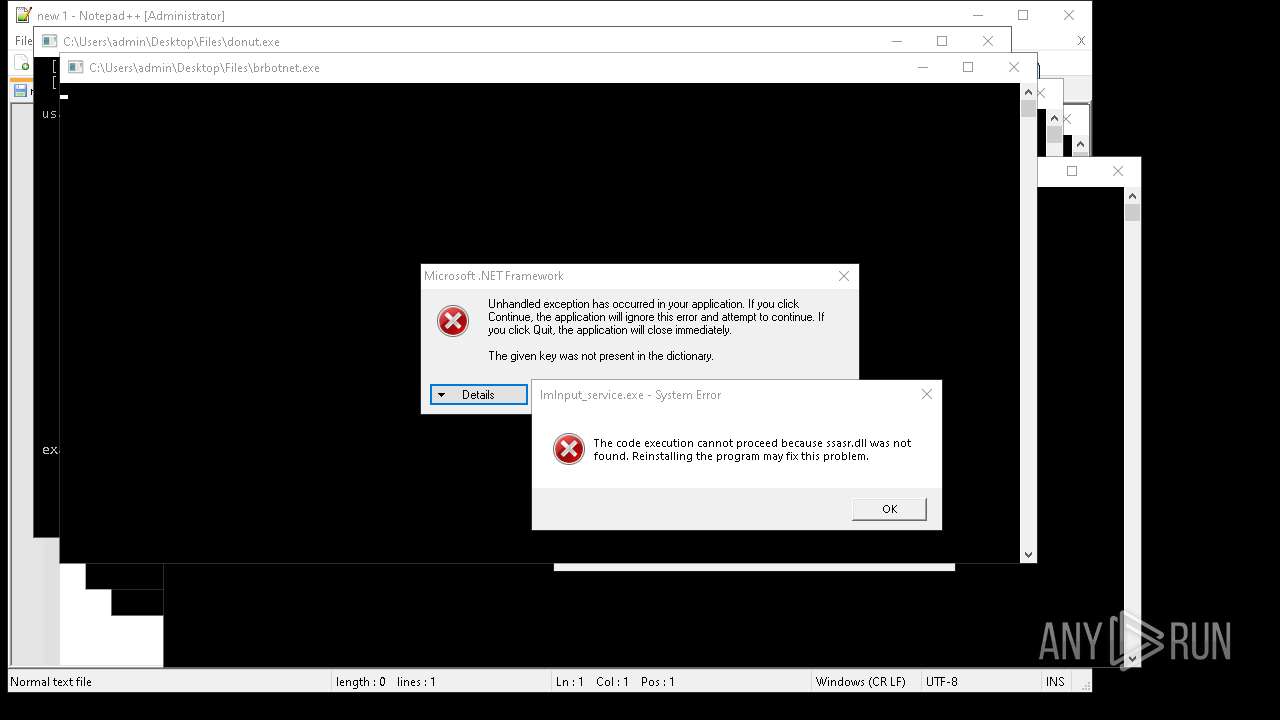Close the donut.exe console window
The height and width of the screenshot is (720, 1280).
point(988,41)
